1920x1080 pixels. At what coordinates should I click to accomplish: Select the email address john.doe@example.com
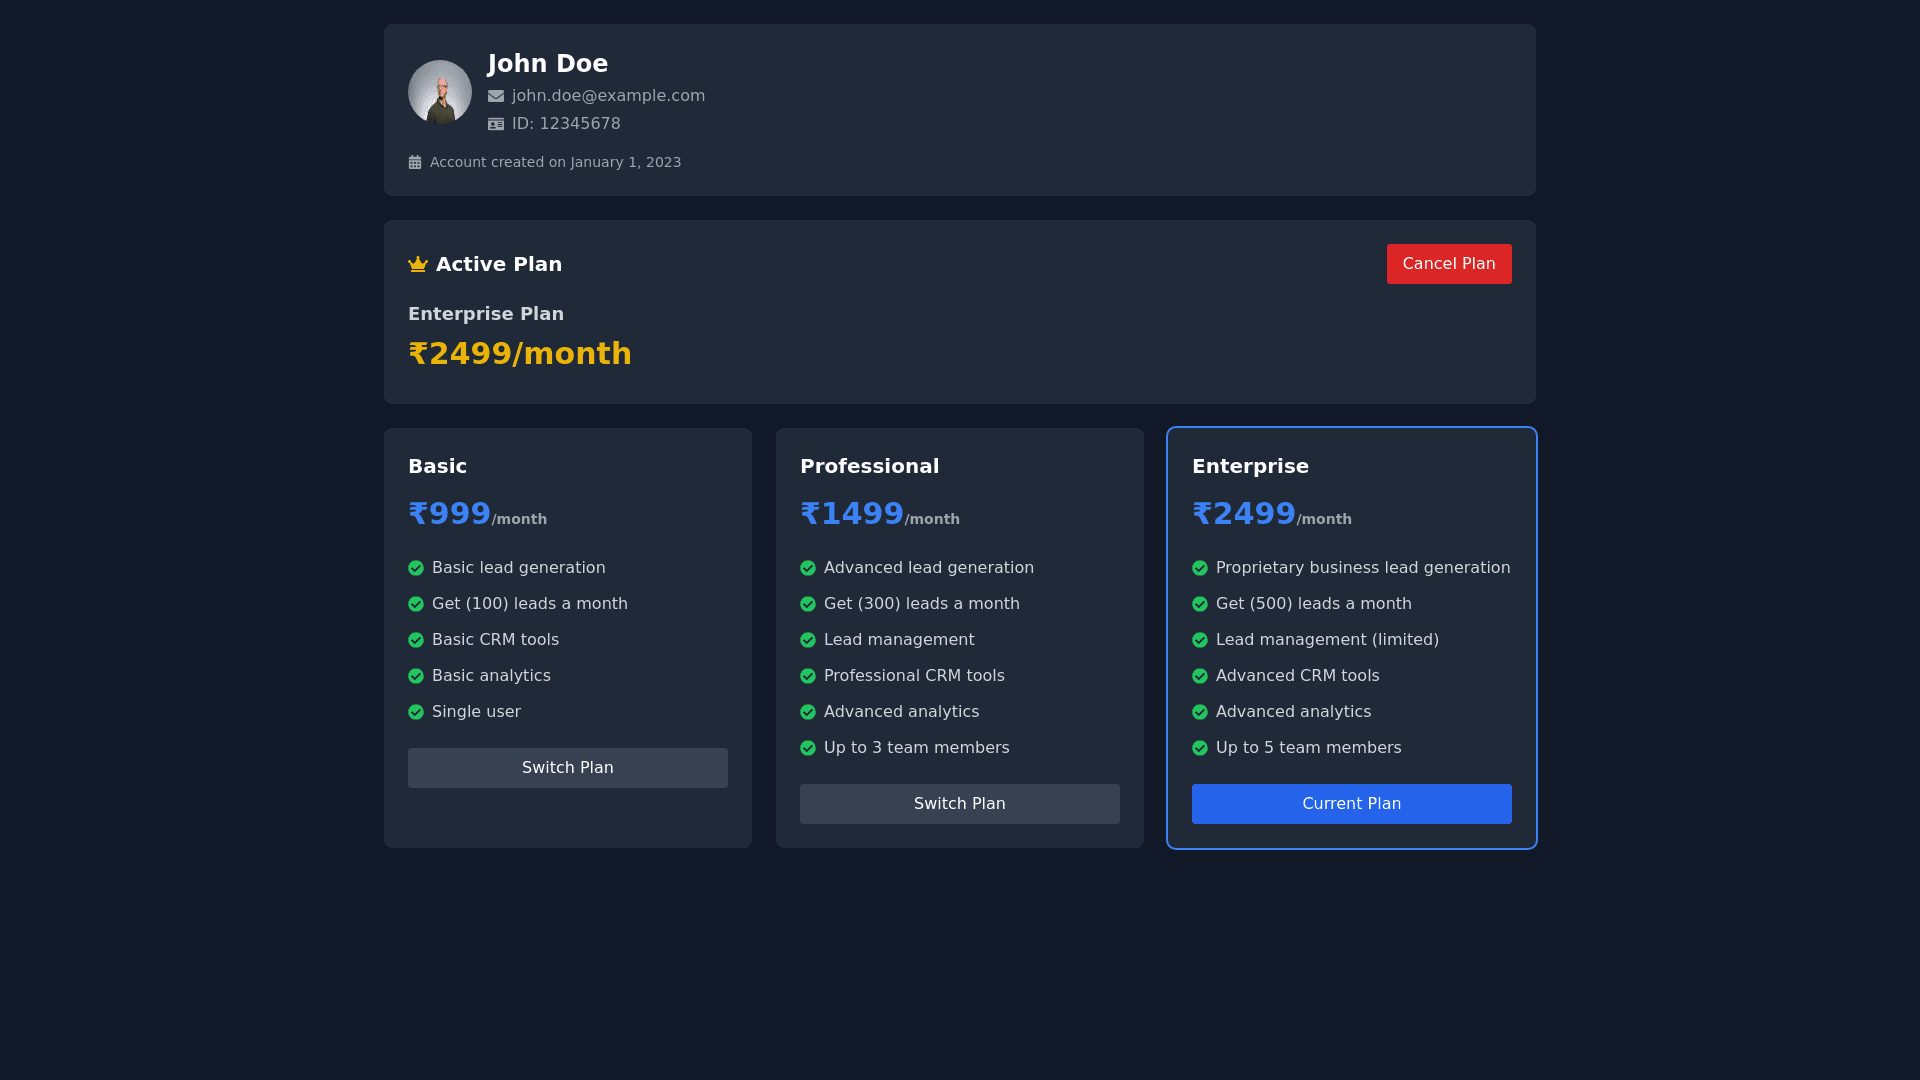[x=608, y=95]
